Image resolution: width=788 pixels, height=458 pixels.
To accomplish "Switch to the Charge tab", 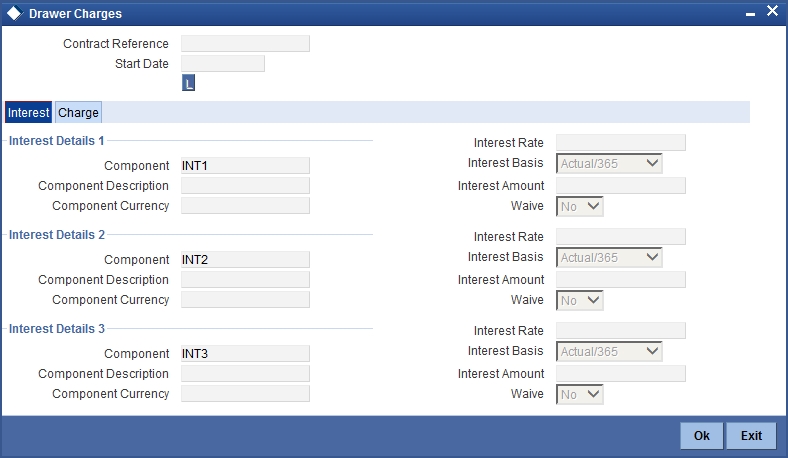I will pos(78,113).
